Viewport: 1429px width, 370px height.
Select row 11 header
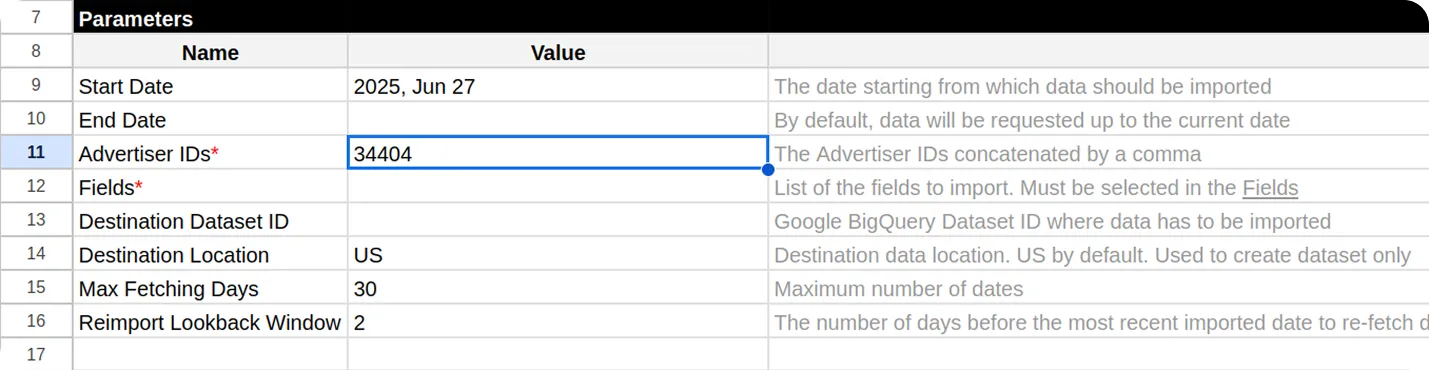pyautogui.click(x=36, y=153)
